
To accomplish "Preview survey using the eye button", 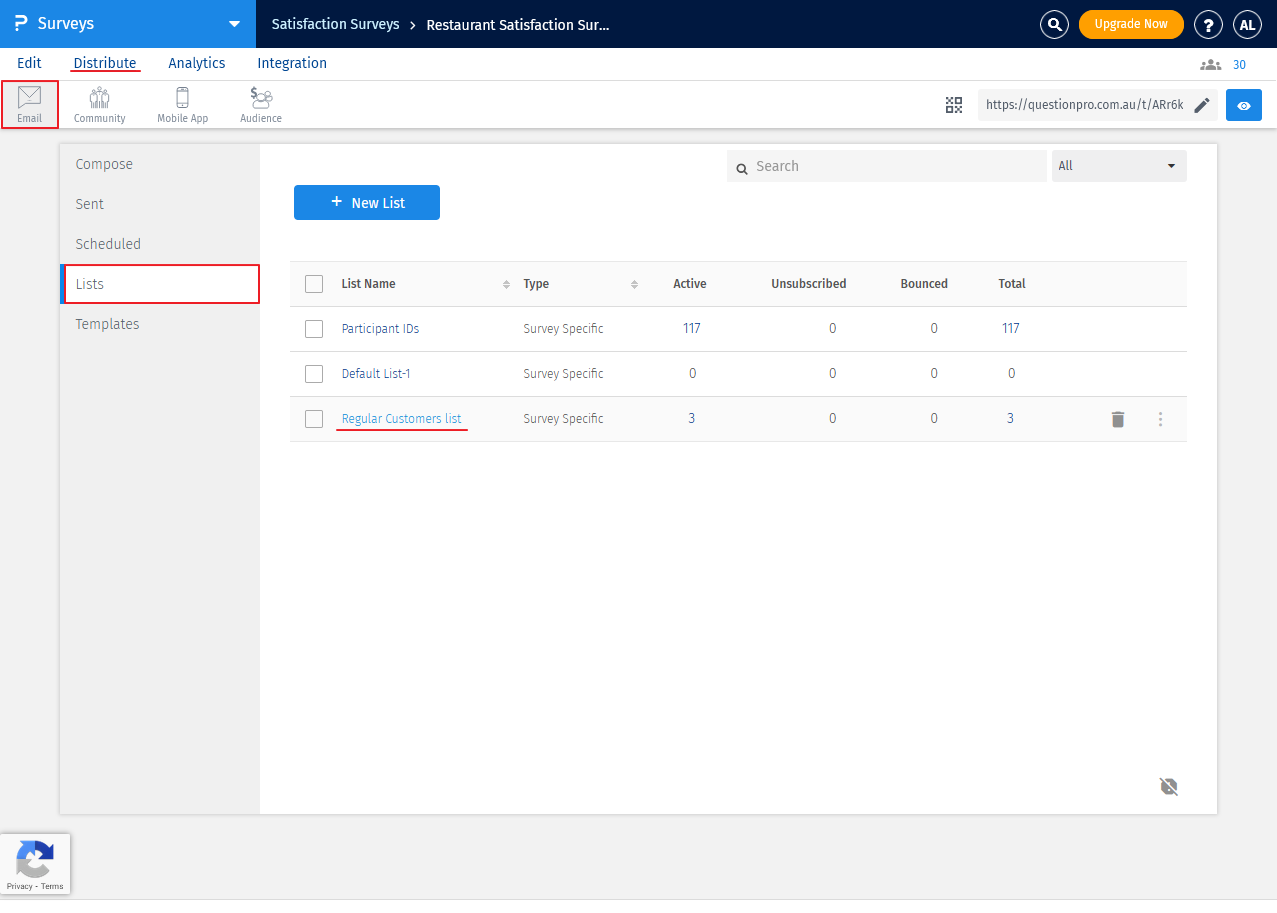I will [1243, 105].
